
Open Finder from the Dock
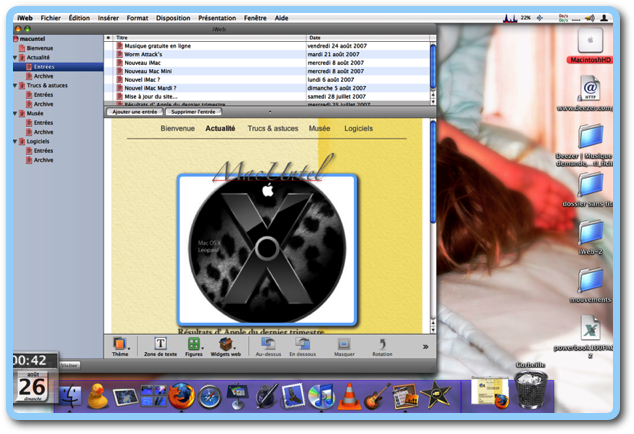(x=70, y=396)
